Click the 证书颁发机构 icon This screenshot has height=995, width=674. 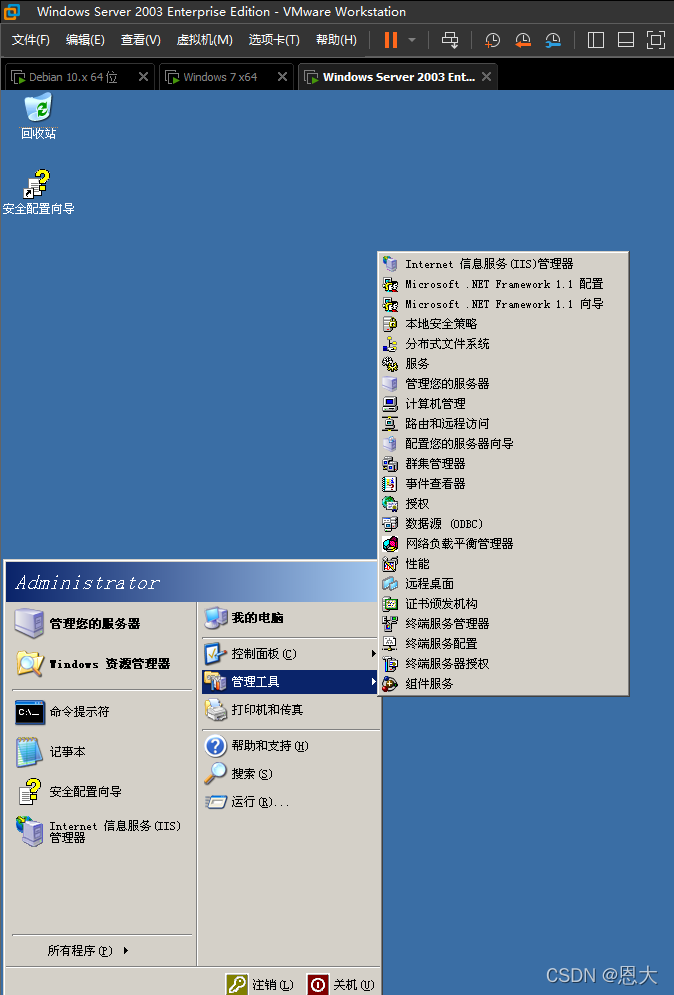[x=390, y=603]
